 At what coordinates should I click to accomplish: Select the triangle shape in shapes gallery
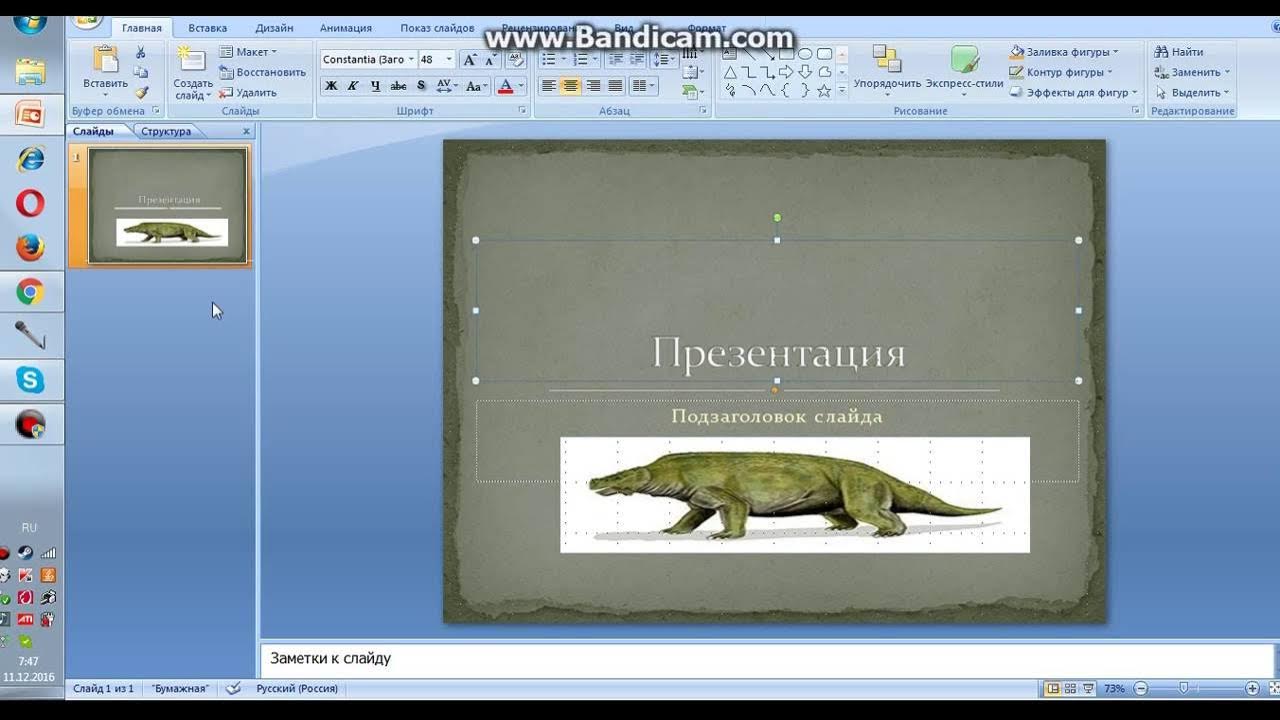pos(730,72)
